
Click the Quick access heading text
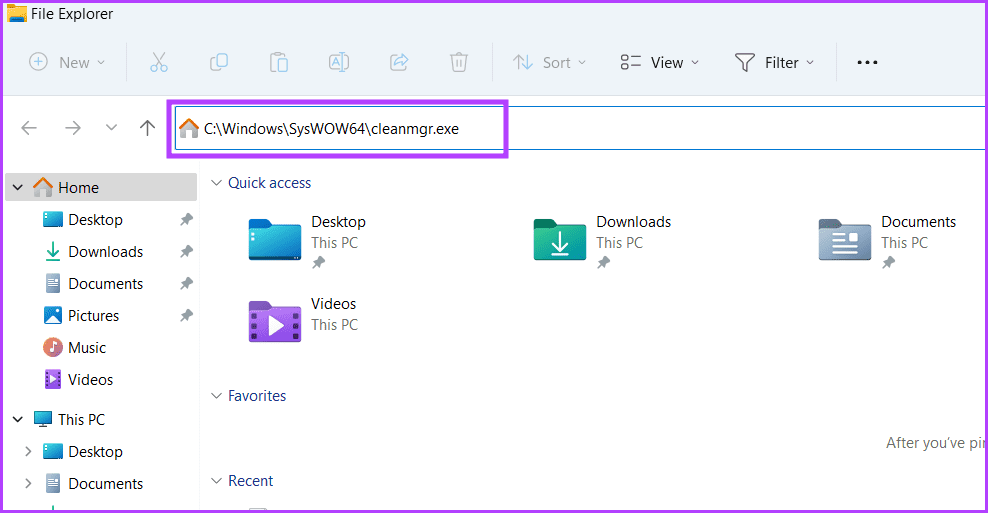pos(269,183)
